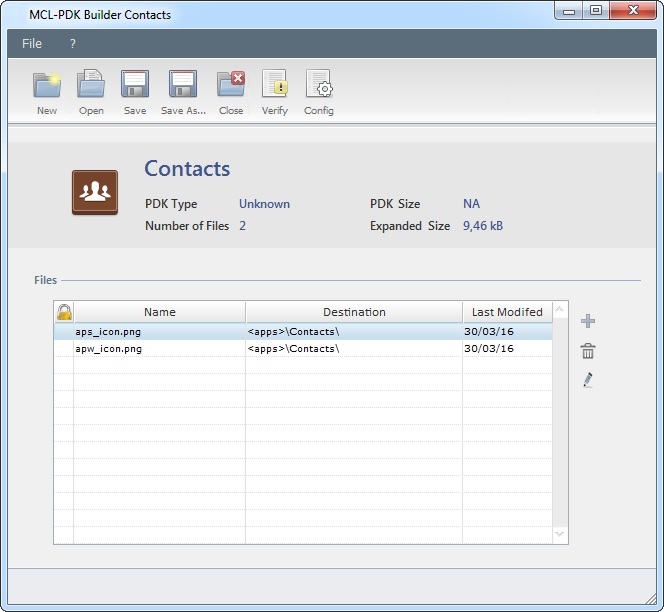Sort by the Last Modified column header
The image size is (664, 612).
[507, 312]
